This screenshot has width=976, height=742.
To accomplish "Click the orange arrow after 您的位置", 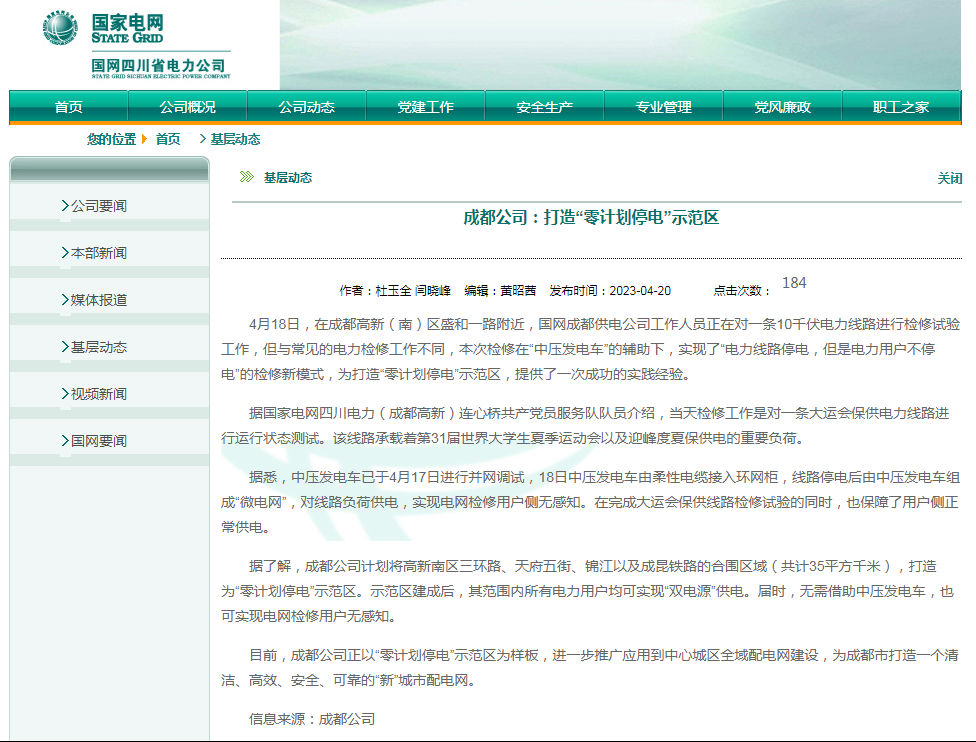I will (144, 139).
